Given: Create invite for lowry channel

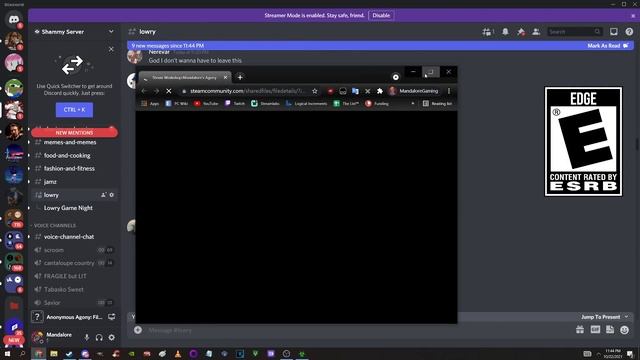Looking at the screenshot, I should tap(103, 195).
